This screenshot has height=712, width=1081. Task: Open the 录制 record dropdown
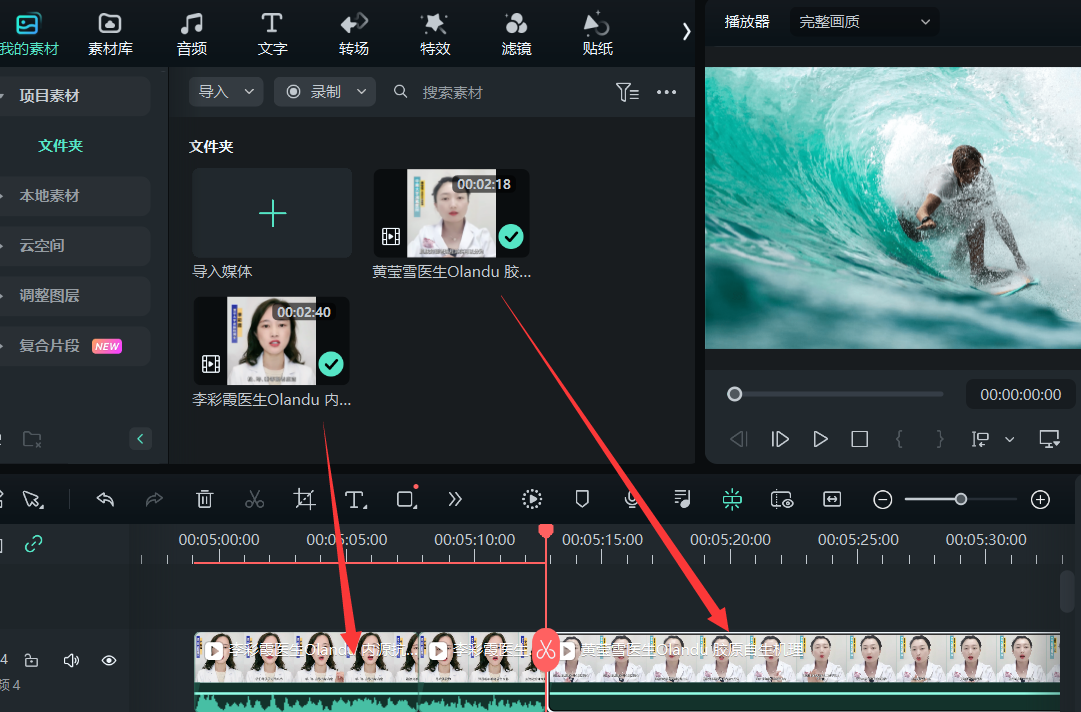coord(325,92)
